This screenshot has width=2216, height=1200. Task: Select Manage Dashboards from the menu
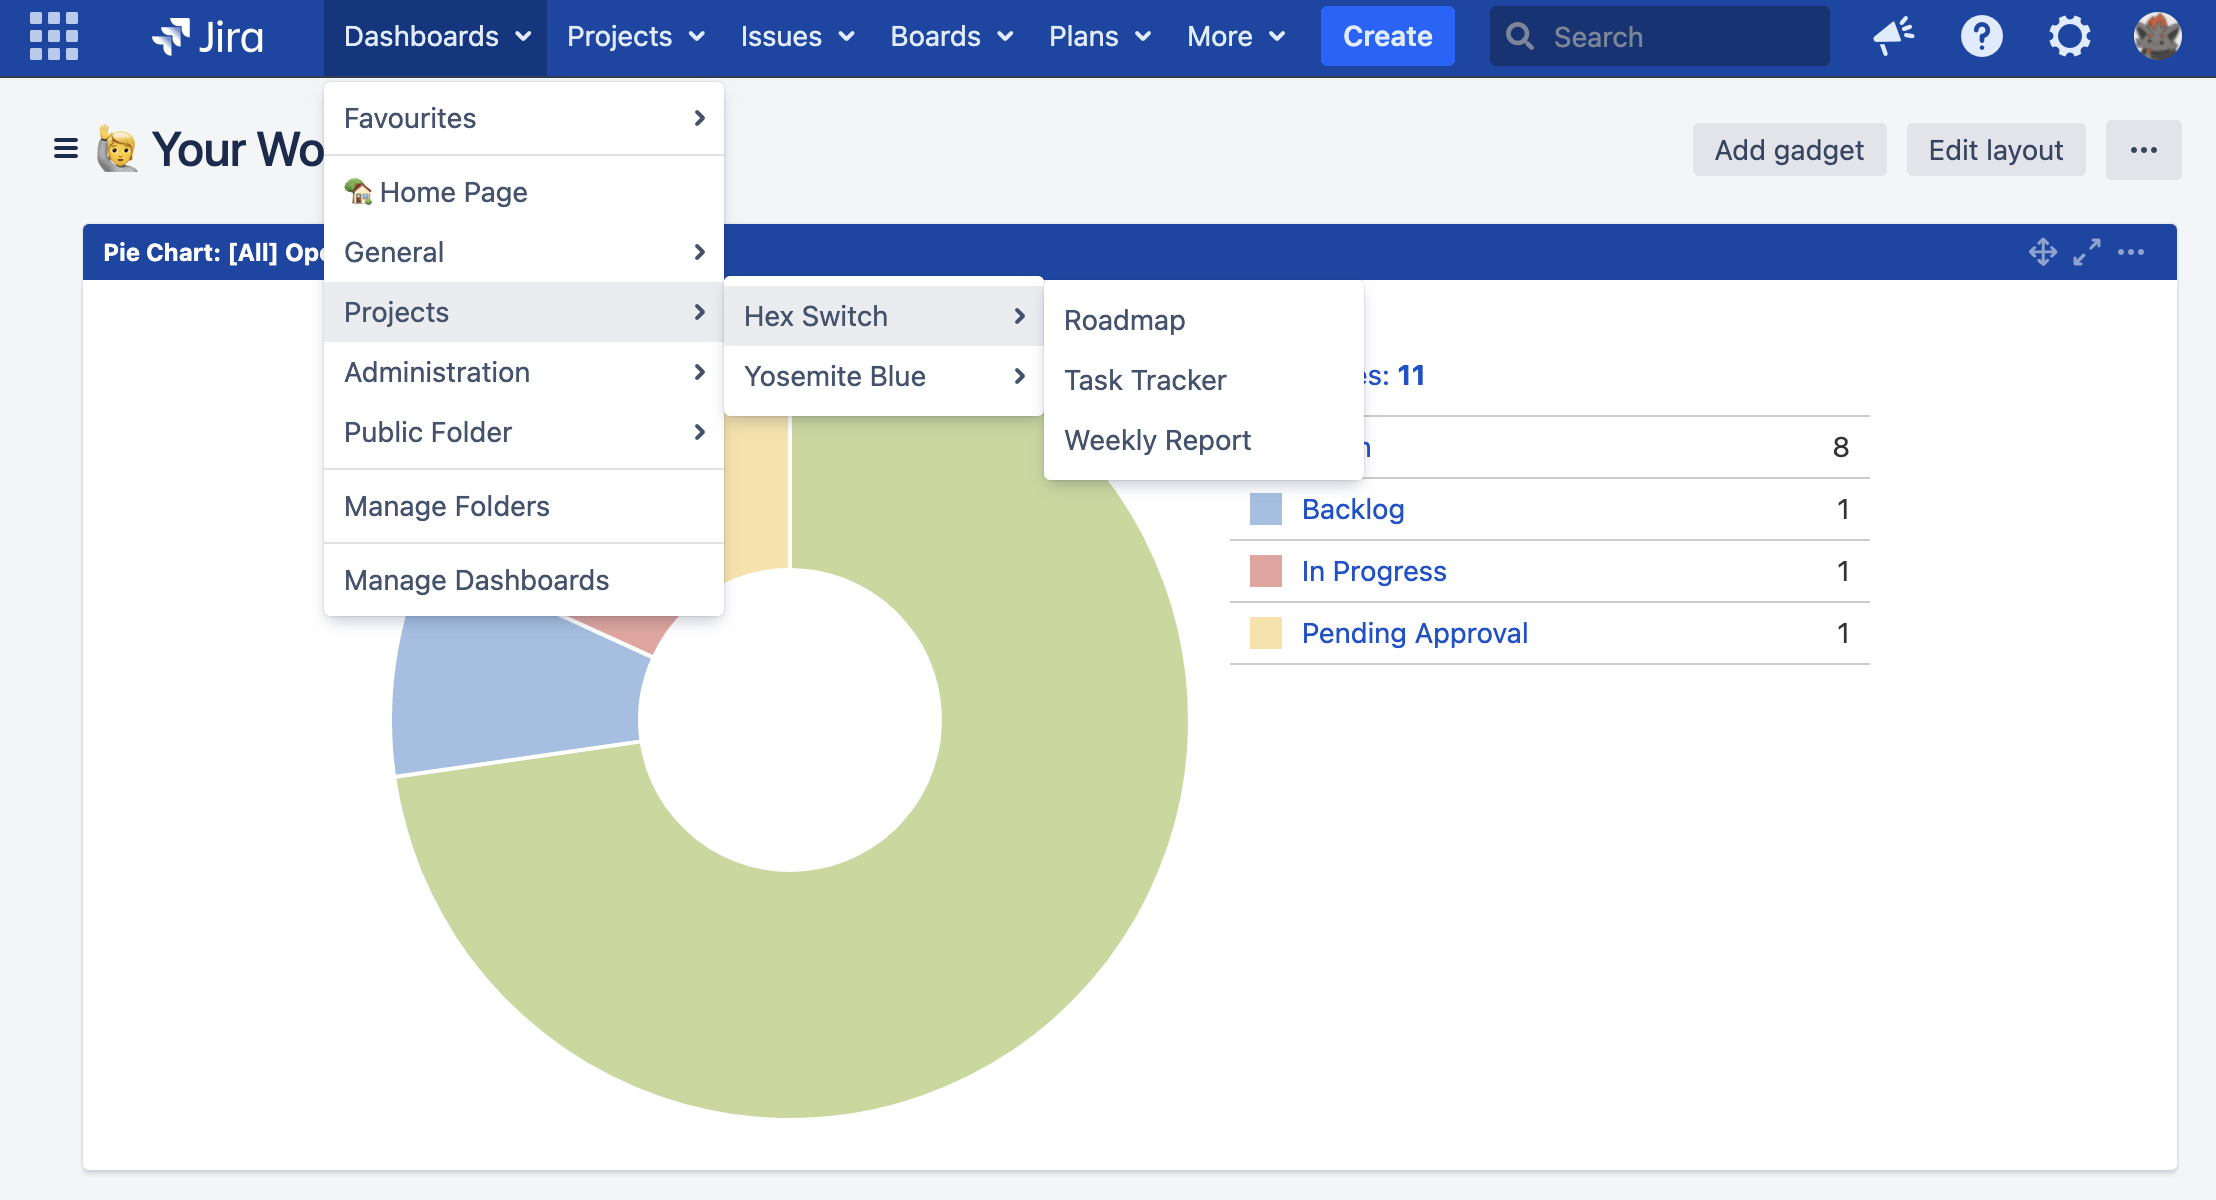click(477, 579)
